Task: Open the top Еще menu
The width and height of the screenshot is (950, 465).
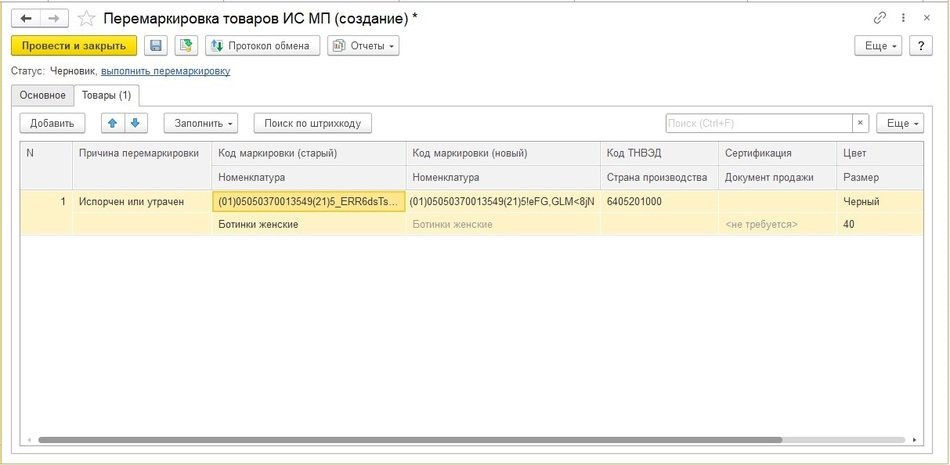Action: pyautogui.click(x=878, y=46)
